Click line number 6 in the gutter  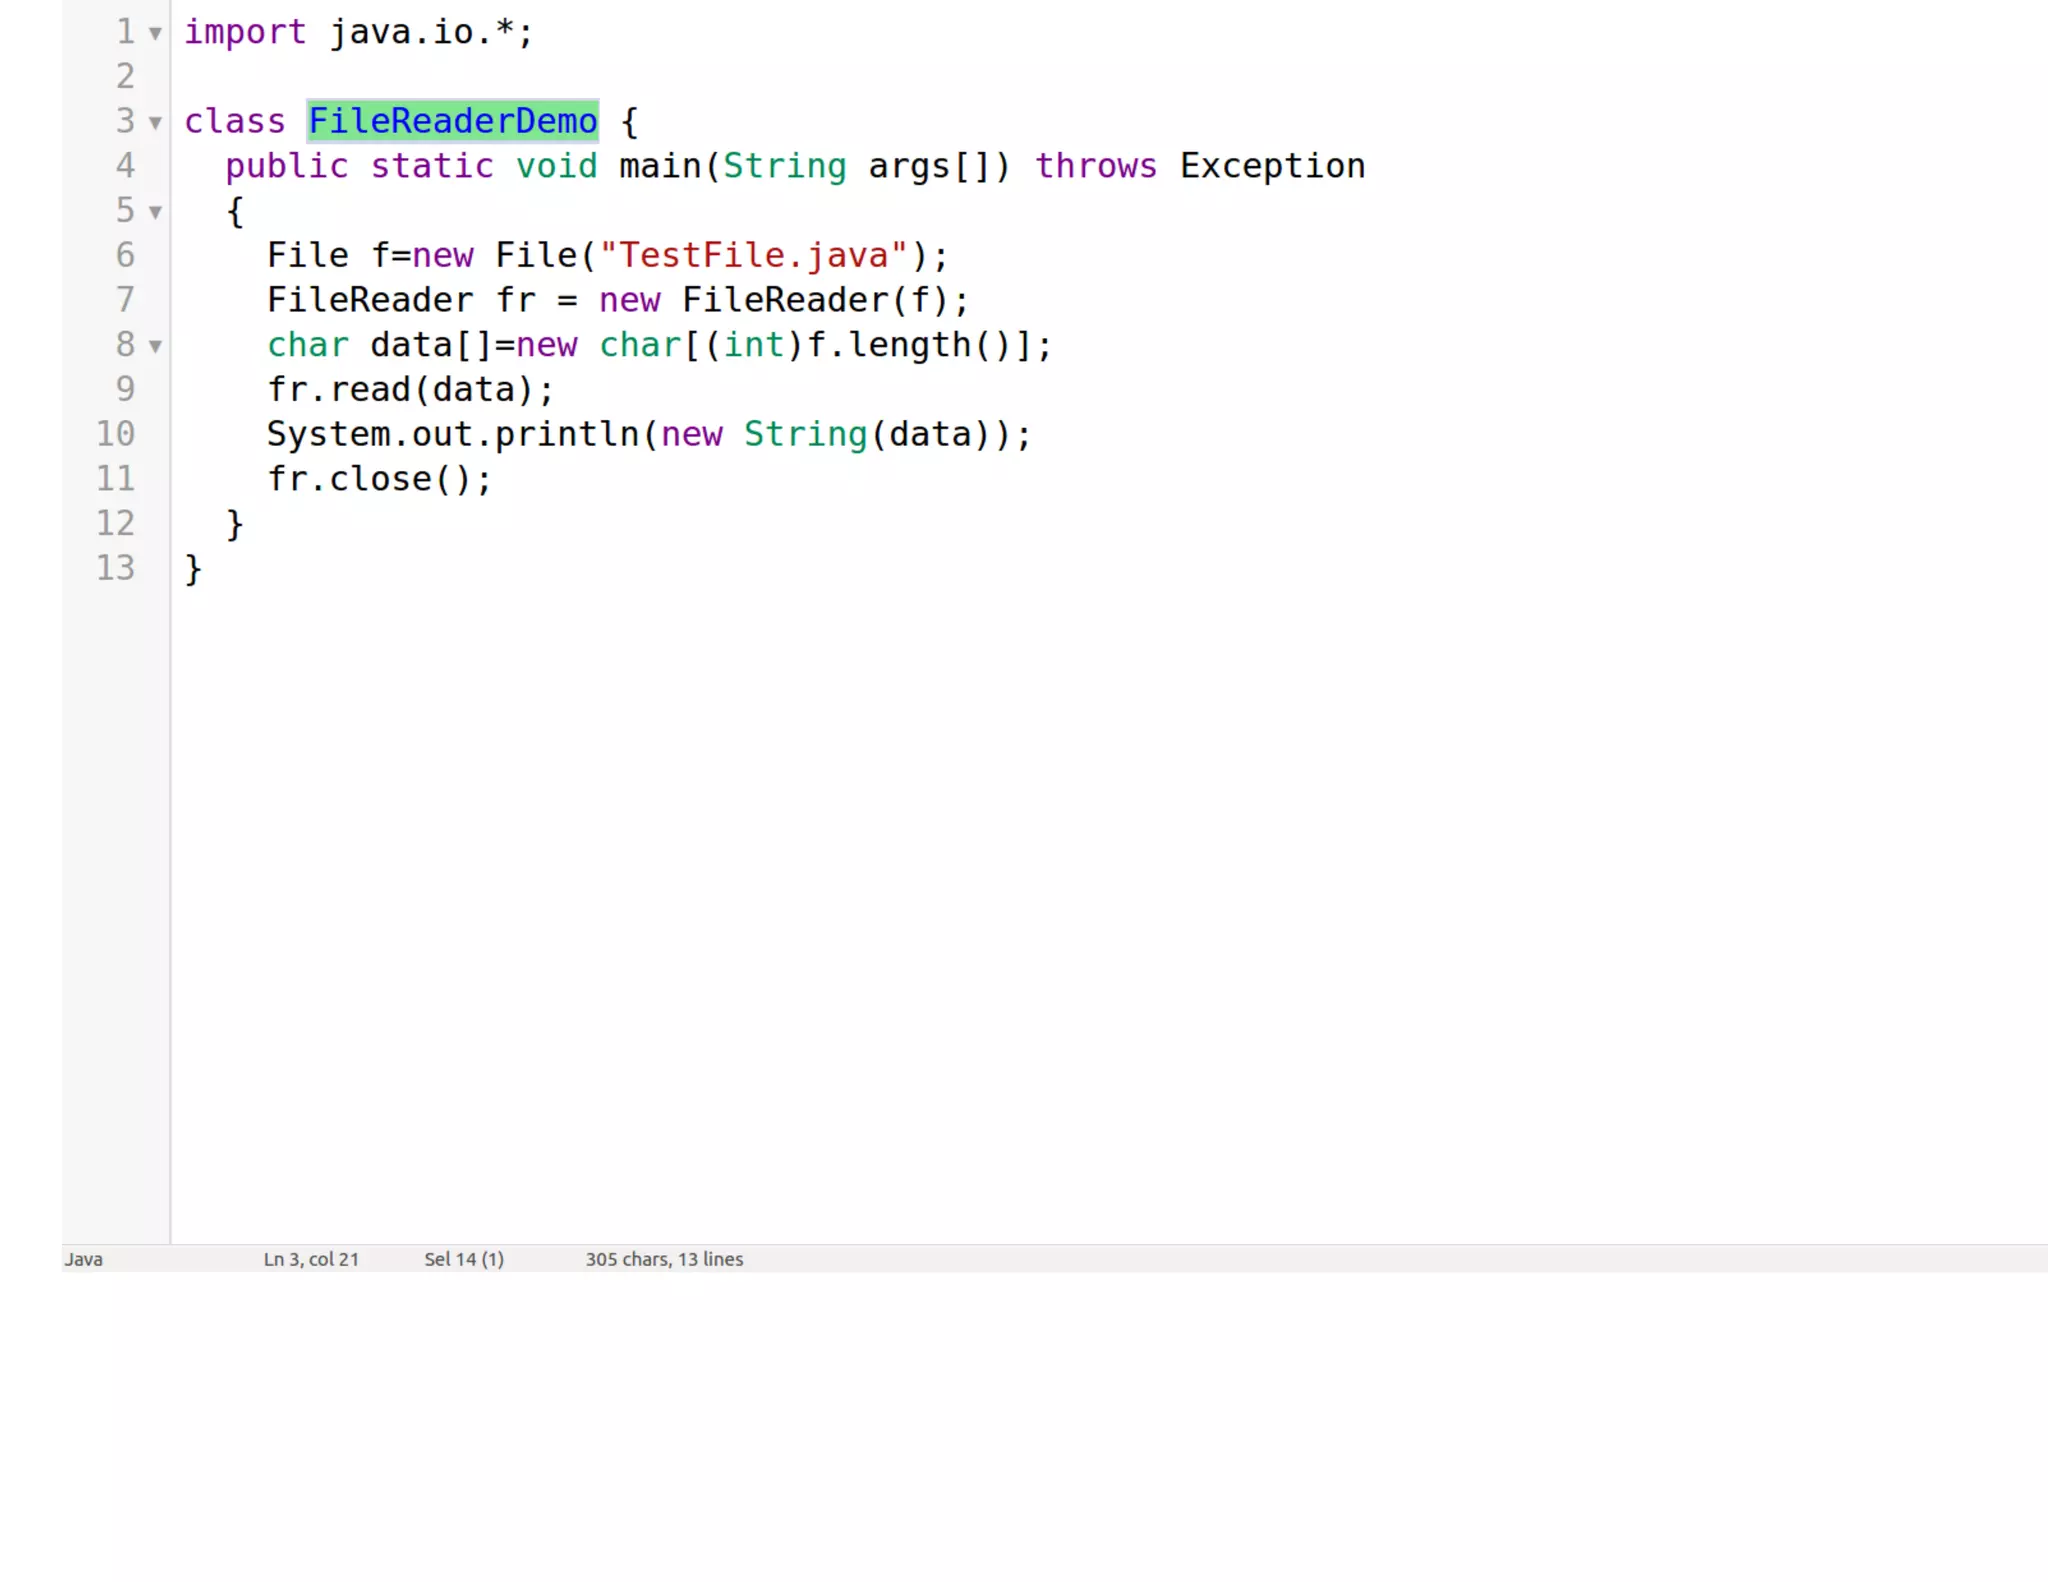[124, 255]
